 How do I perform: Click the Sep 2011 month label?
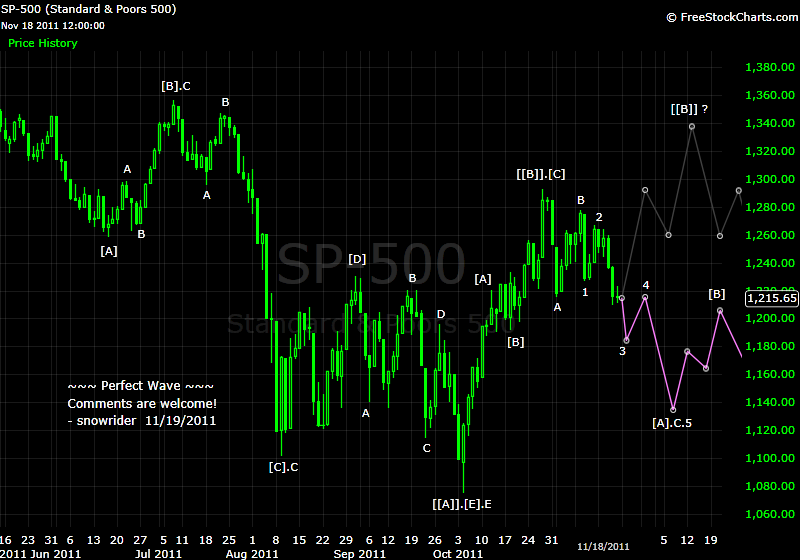point(360,554)
